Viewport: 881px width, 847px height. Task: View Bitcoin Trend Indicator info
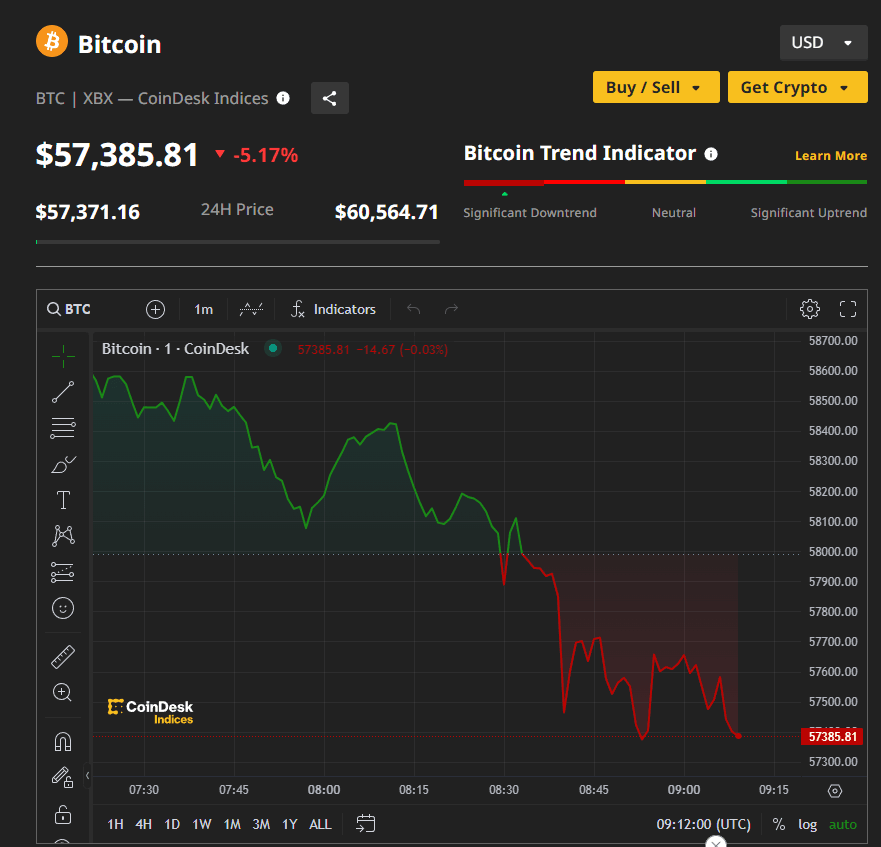click(x=711, y=154)
